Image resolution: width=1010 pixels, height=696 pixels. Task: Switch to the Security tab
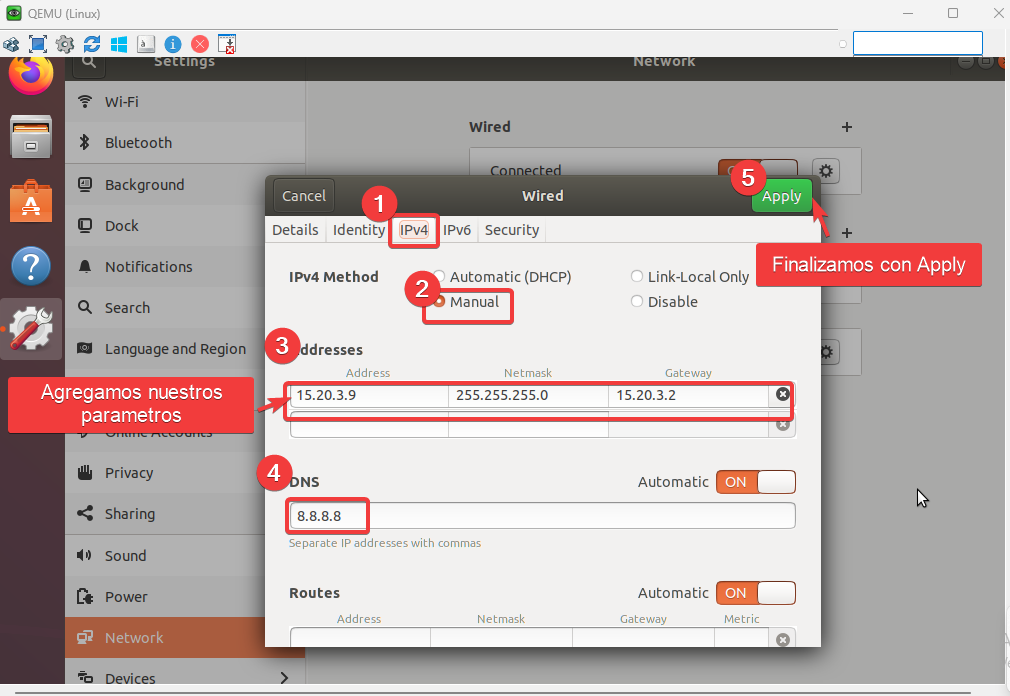(x=512, y=230)
